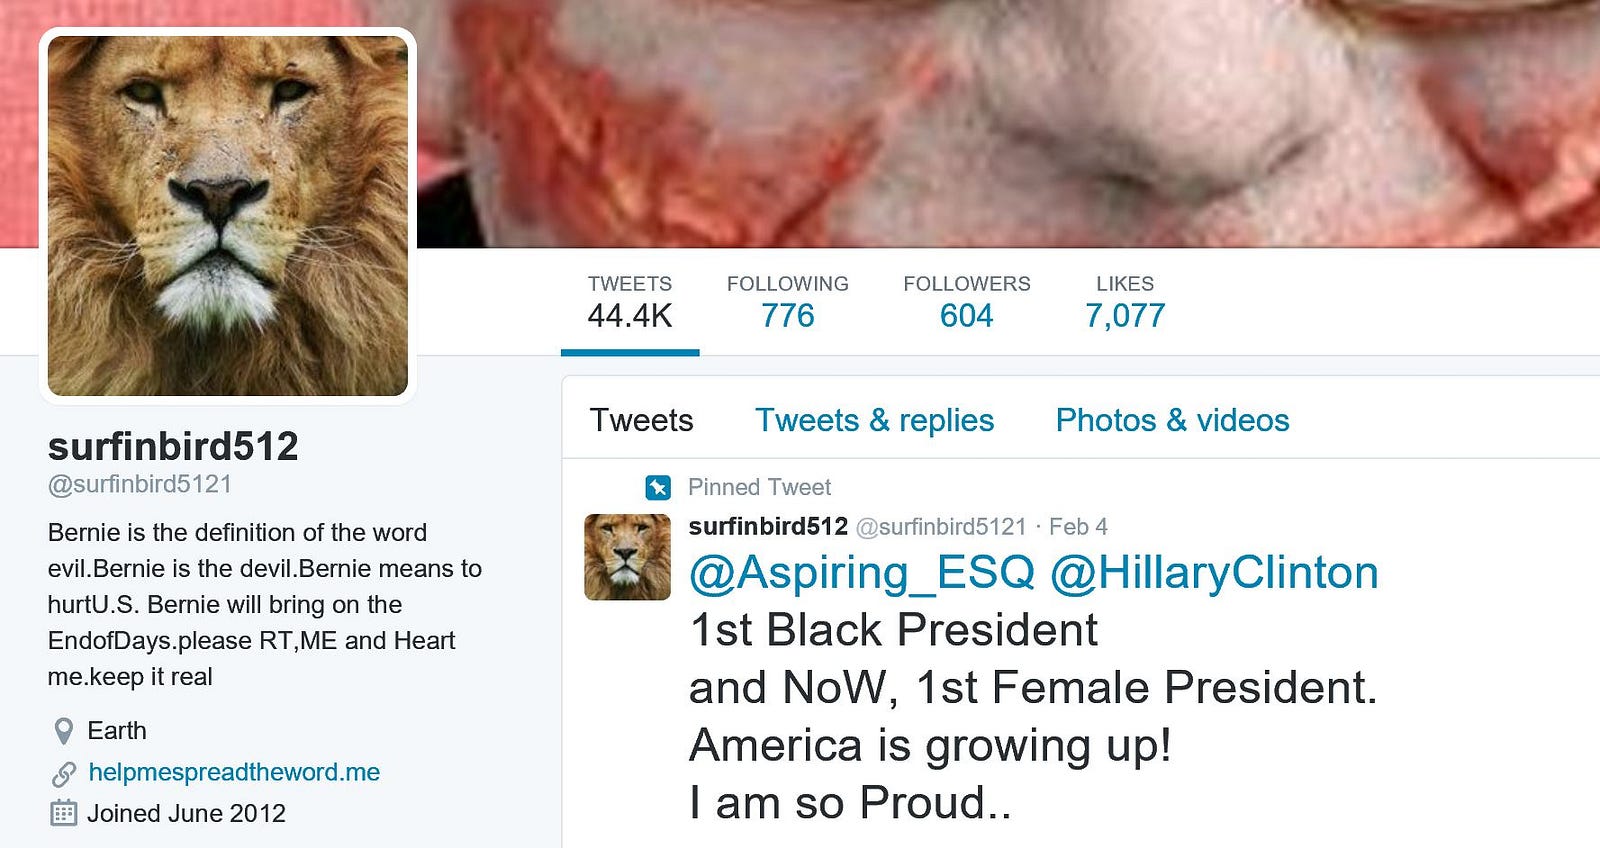The width and height of the screenshot is (1600, 848).
Task: View the Tweets 44.4K count
Action: [x=630, y=302]
